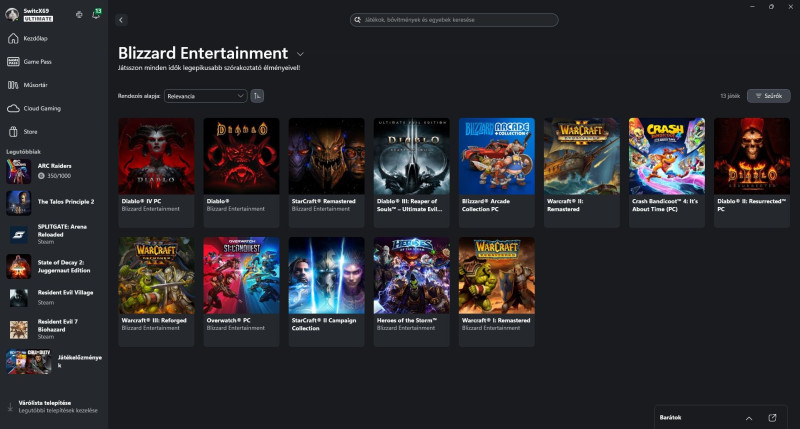The image size is (800, 429).
Task: Click the ULTIMATE badge under username
Action: pyautogui.click(x=38, y=19)
